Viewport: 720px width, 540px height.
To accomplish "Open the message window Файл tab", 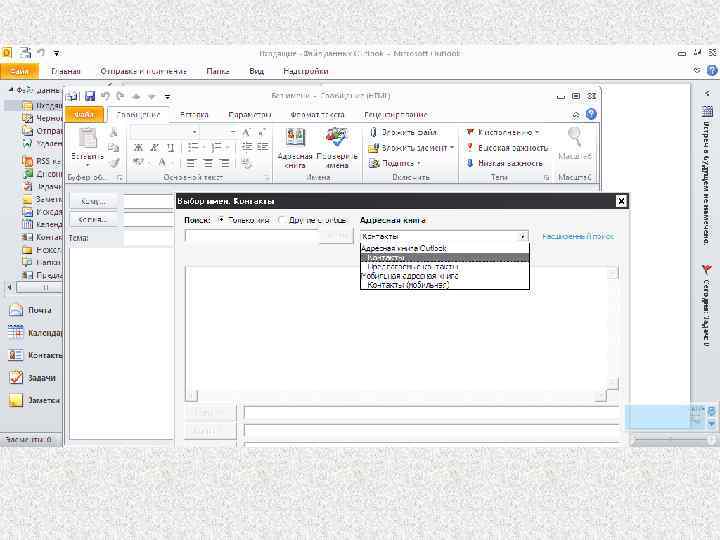I will 84,115.
